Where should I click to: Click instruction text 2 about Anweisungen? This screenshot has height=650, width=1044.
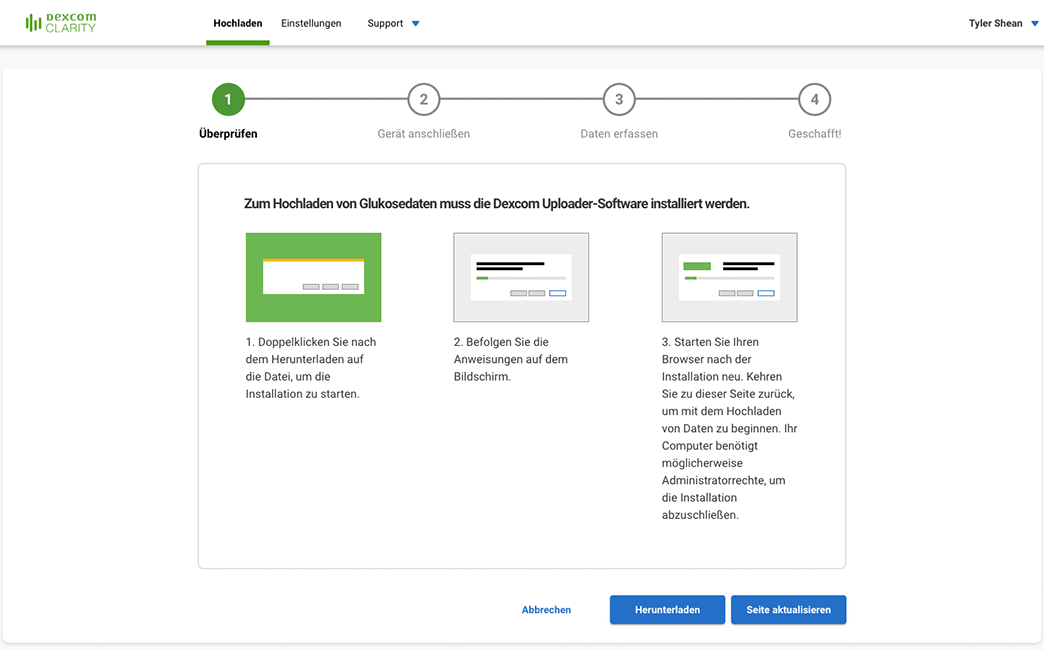511,359
